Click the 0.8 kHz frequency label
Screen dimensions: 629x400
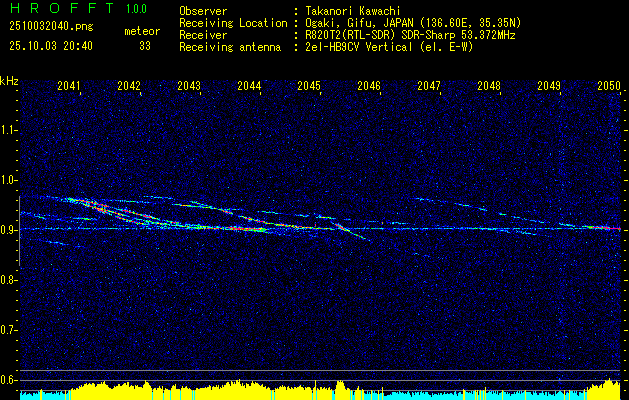[x=8, y=280]
